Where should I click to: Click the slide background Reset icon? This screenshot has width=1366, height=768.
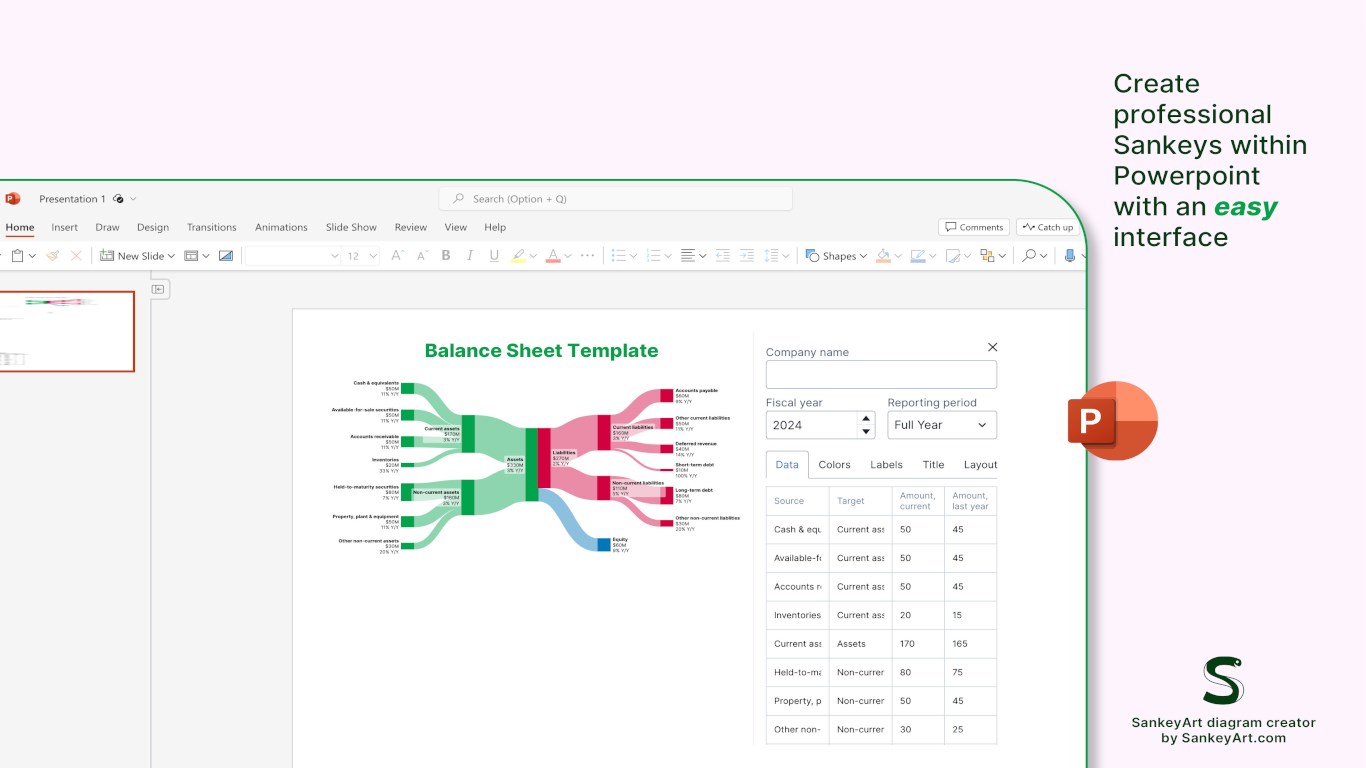coord(226,256)
